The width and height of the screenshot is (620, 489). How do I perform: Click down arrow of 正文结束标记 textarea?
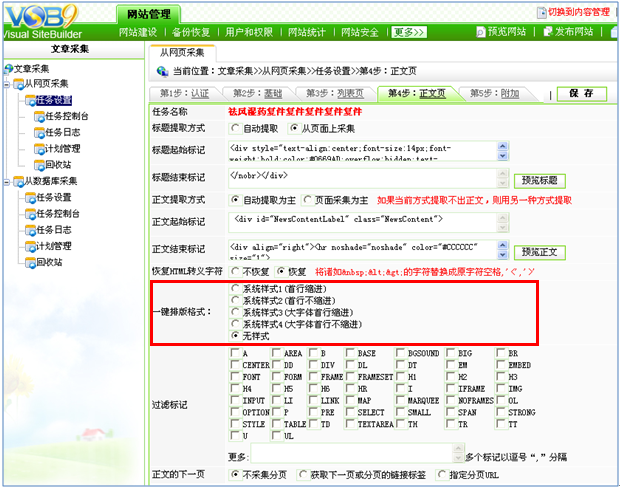(503, 255)
